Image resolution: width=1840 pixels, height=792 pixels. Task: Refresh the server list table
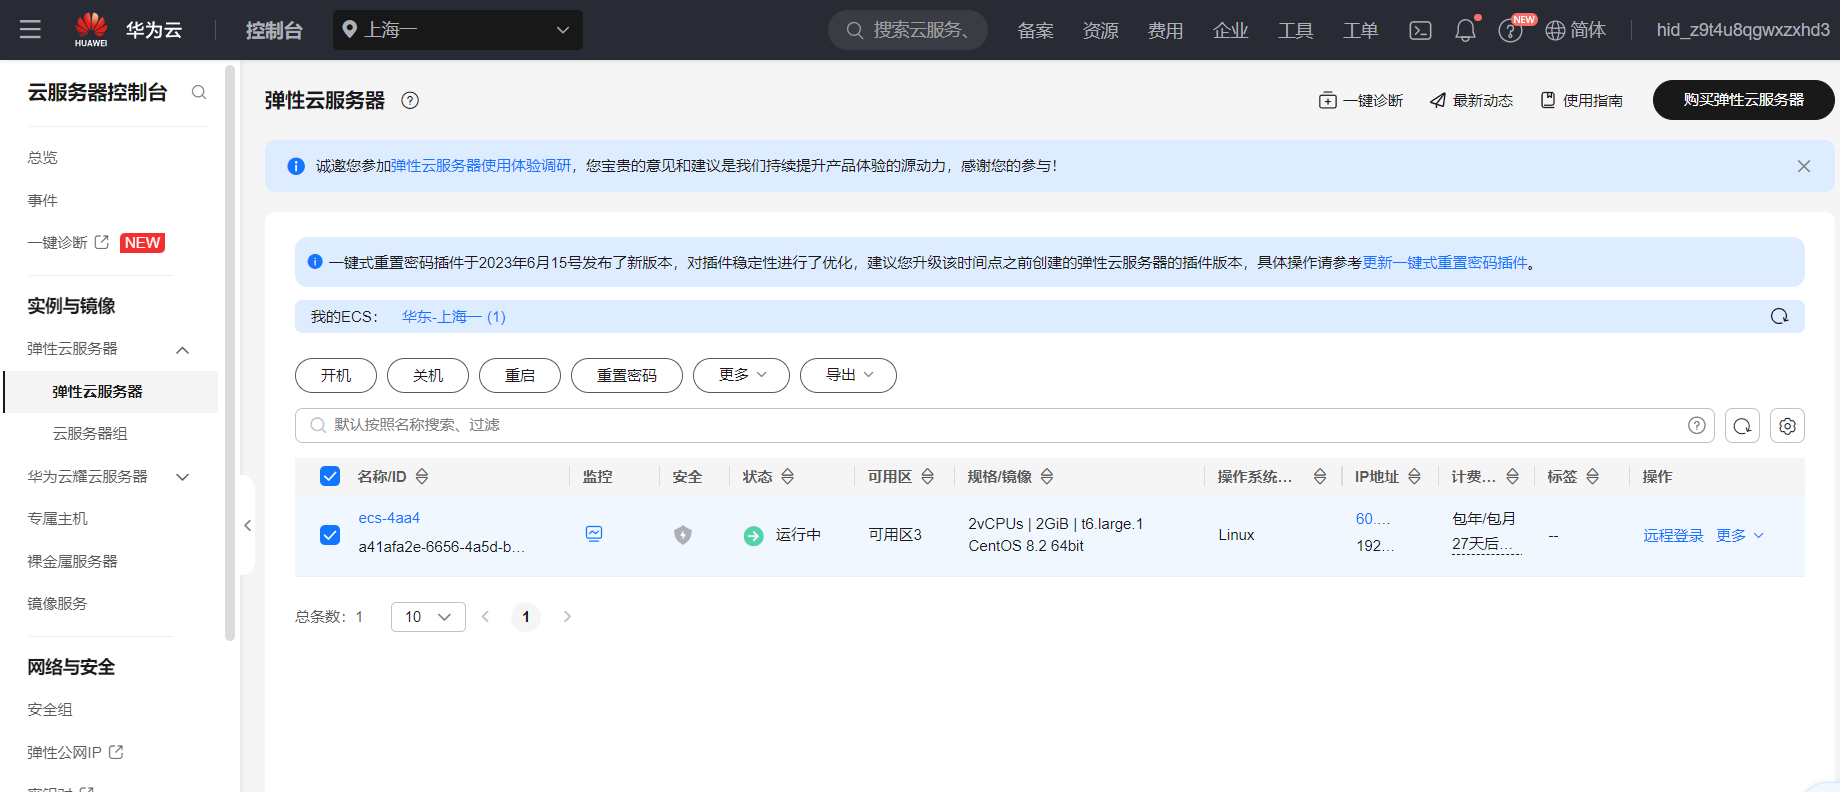(x=1742, y=426)
